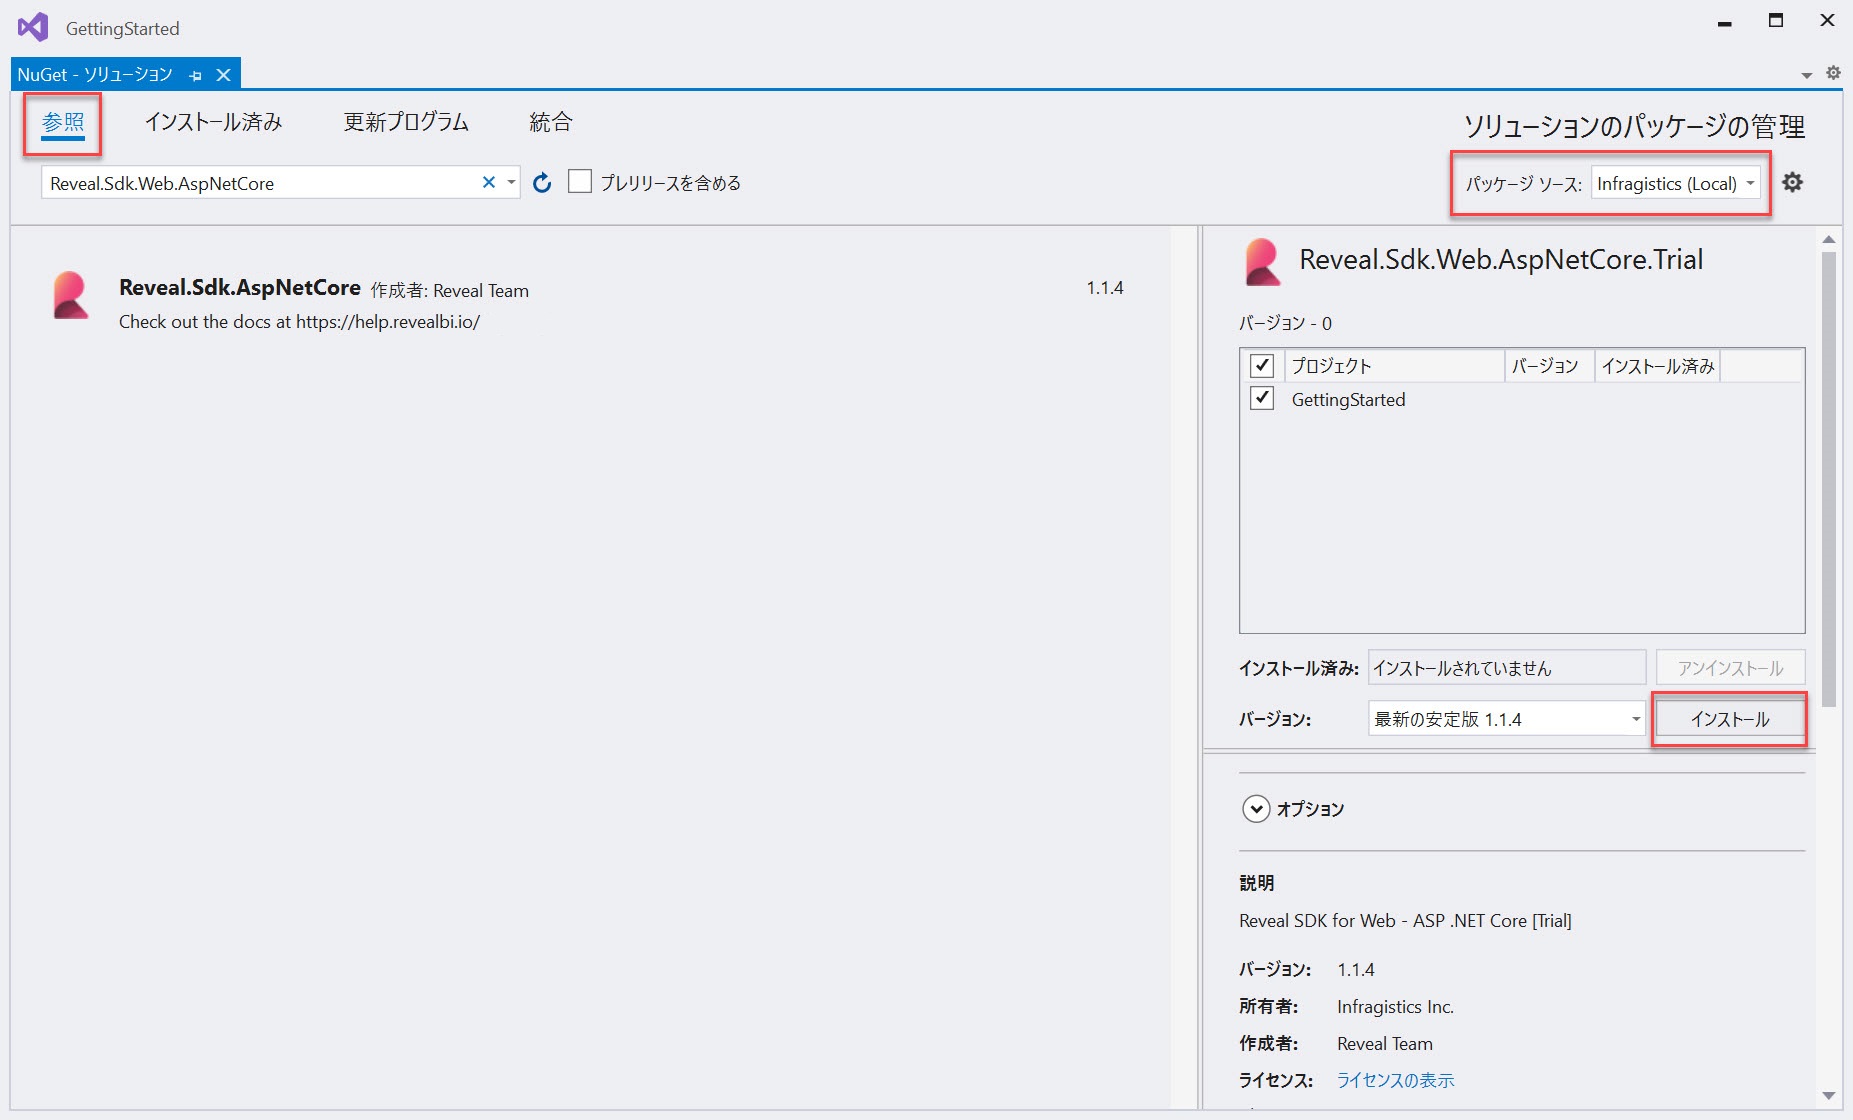This screenshot has width=1853, height=1120.
Task: Click the Visual Studio logo icon
Action: coord(33,27)
